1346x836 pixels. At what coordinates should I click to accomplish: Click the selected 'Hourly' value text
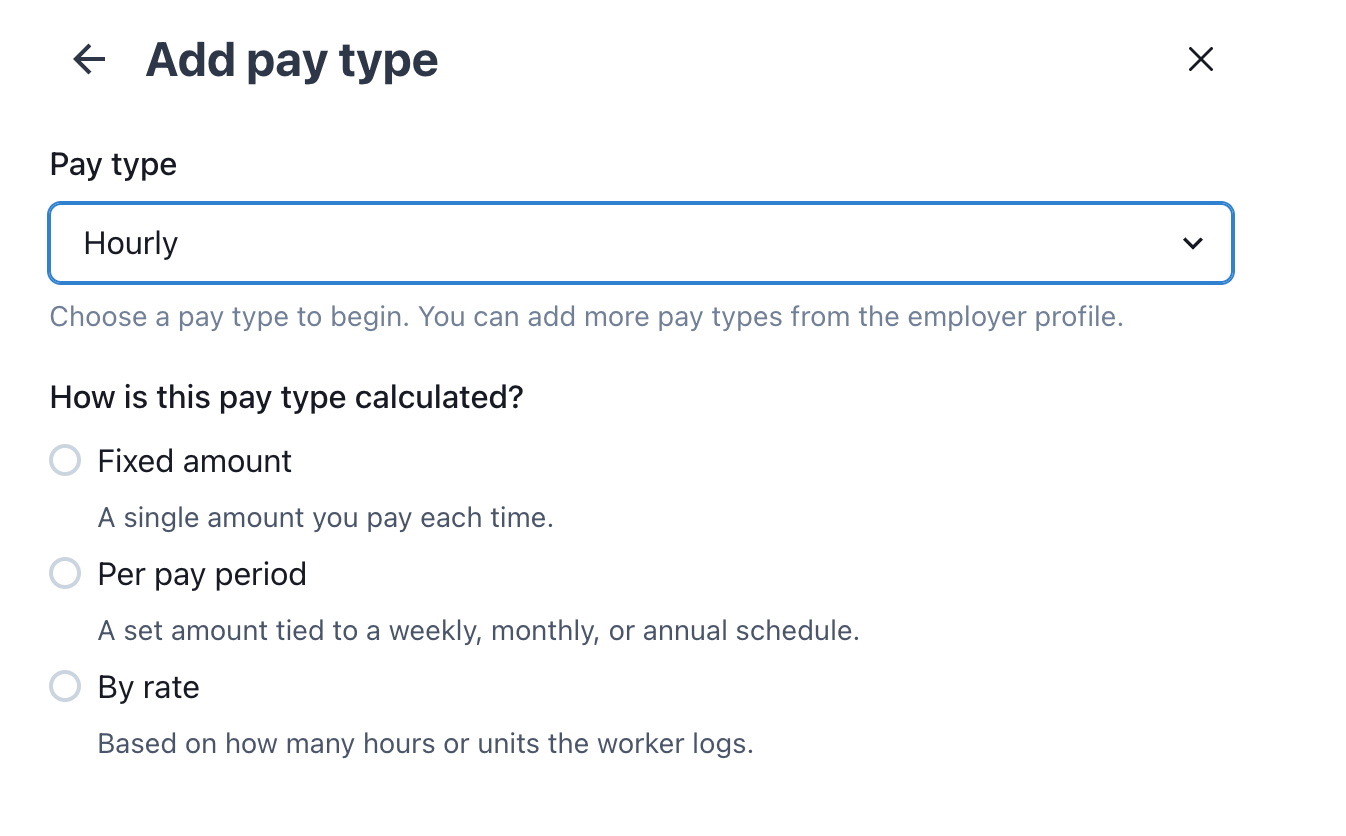(131, 243)
